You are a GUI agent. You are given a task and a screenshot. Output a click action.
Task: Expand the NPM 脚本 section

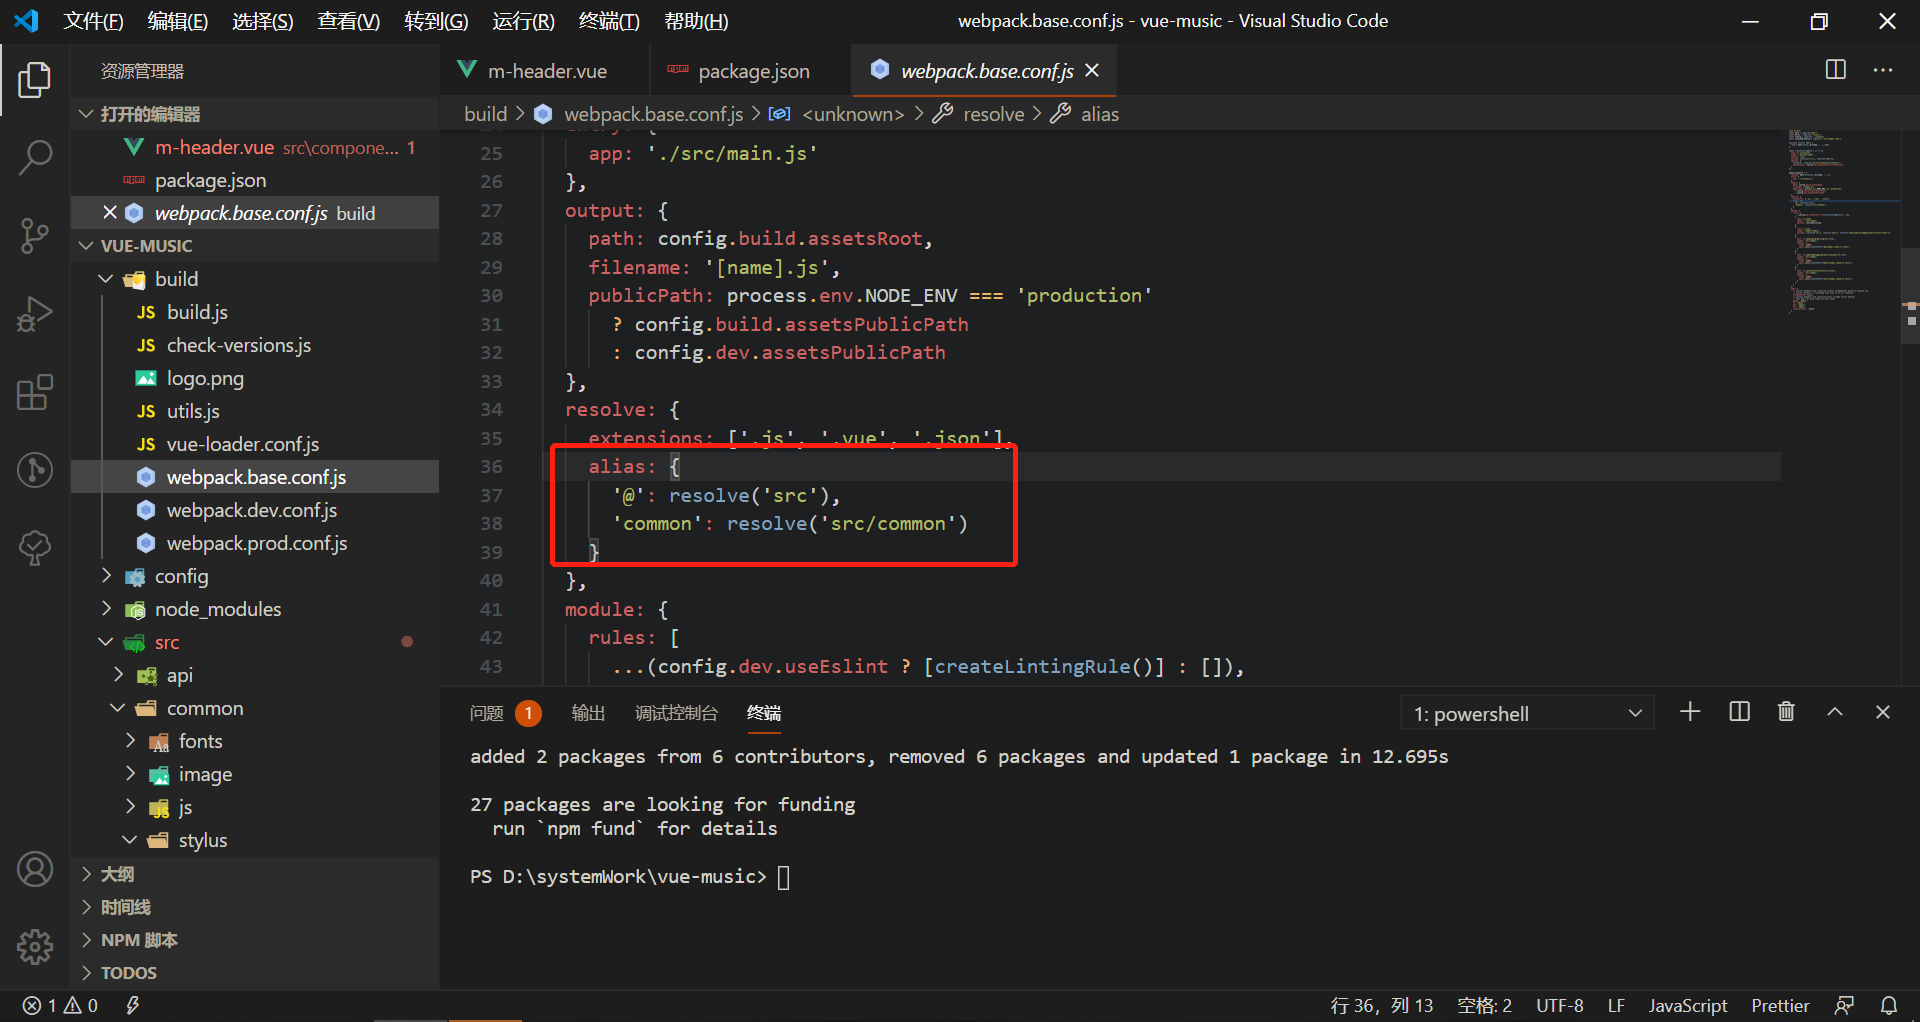tap(87, 940)
